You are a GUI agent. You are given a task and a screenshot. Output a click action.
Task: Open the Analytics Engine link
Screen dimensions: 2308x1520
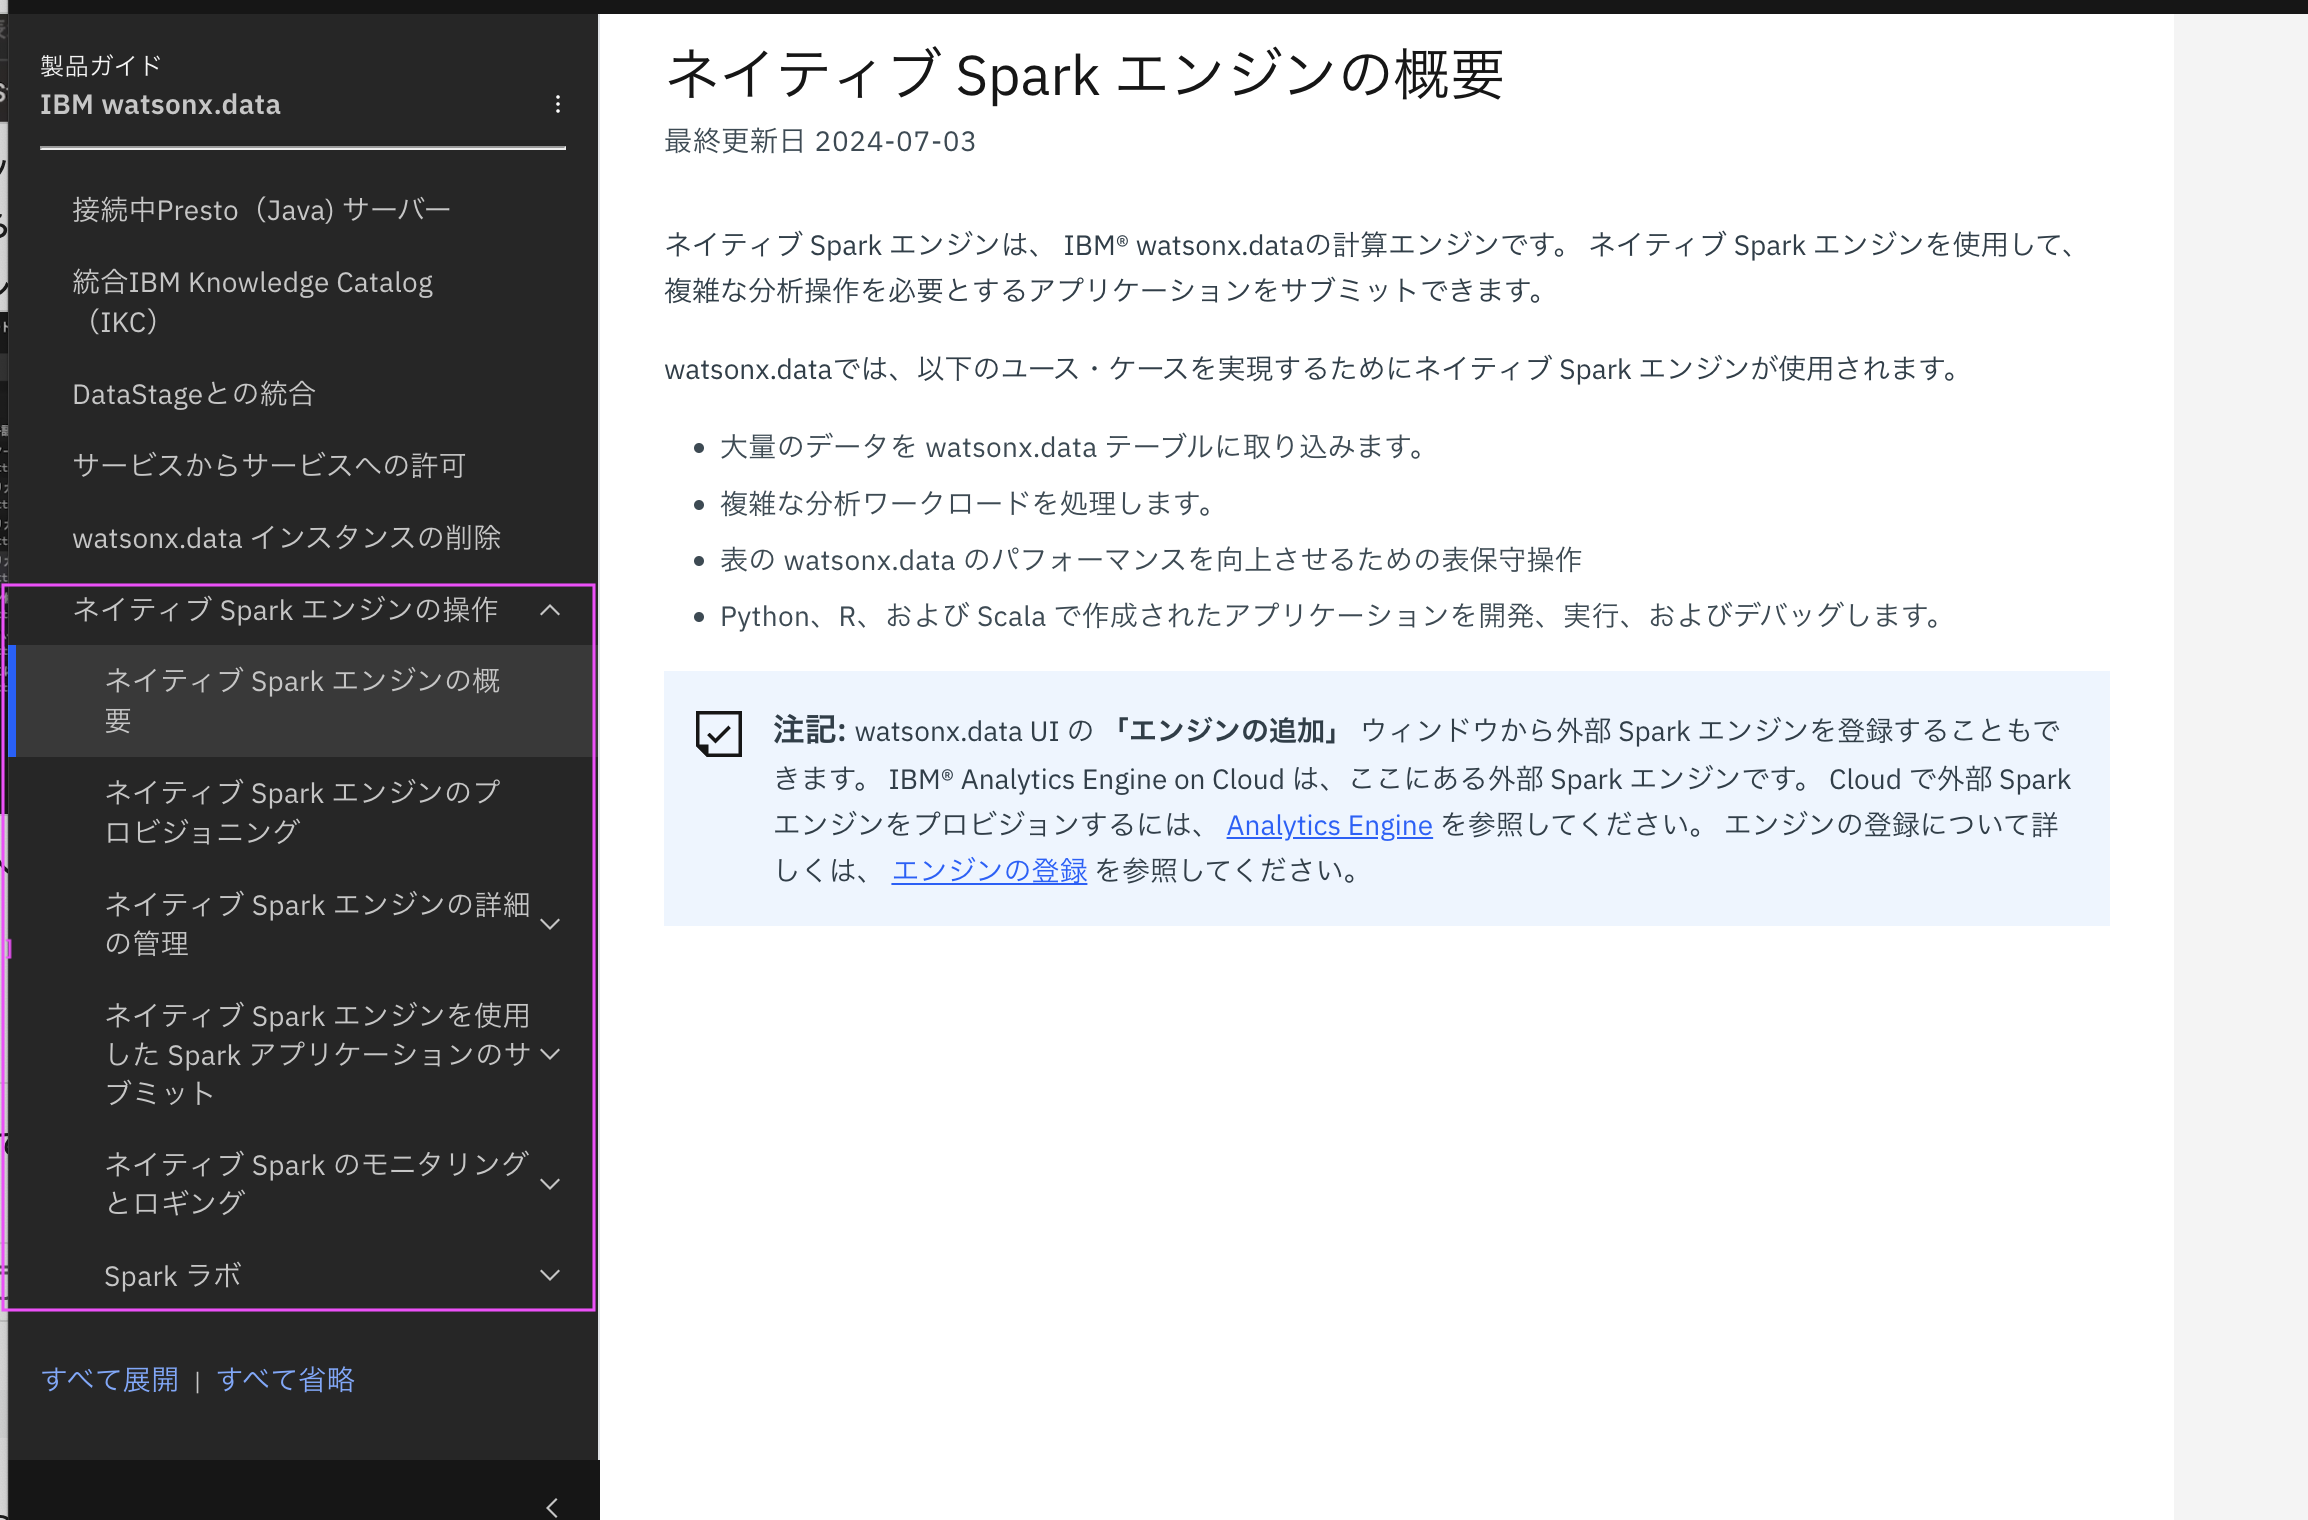[x=1328, y=825]
